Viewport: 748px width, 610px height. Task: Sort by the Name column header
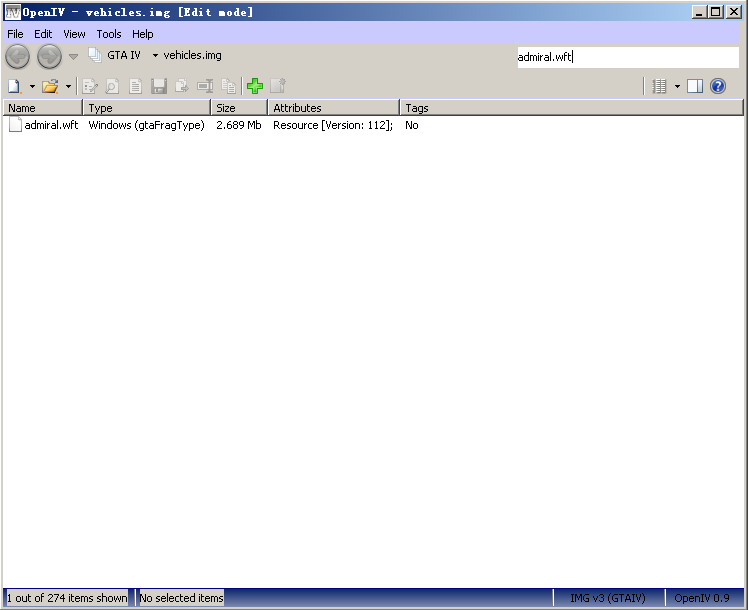coord(43,108)
